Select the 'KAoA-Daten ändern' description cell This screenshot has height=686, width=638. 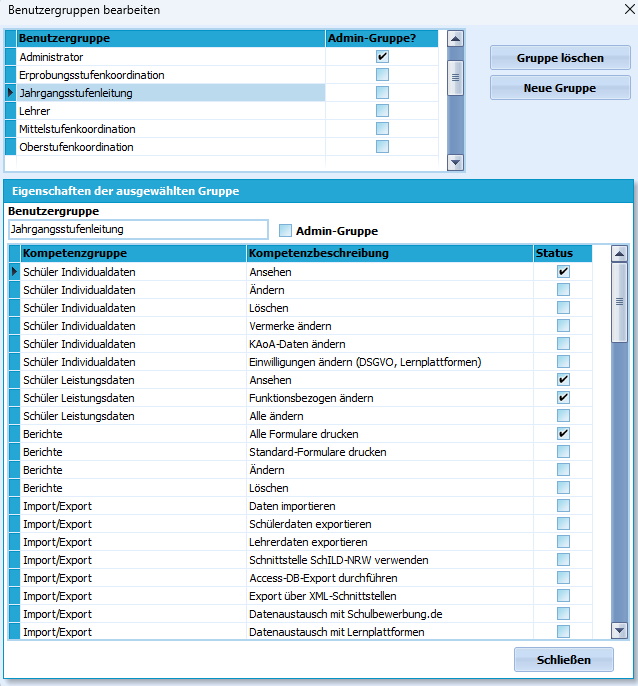pos(390,344)
